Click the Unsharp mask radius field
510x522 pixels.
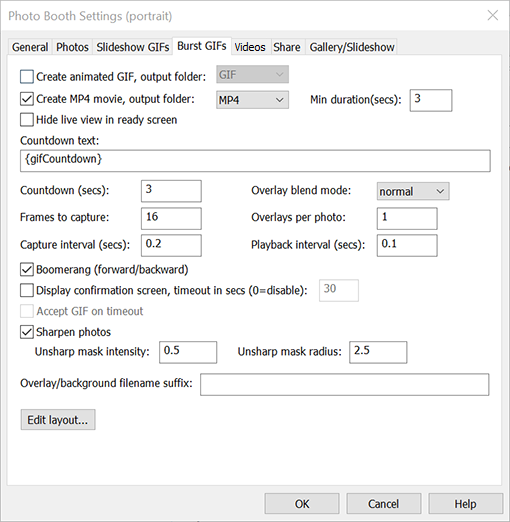378,352
